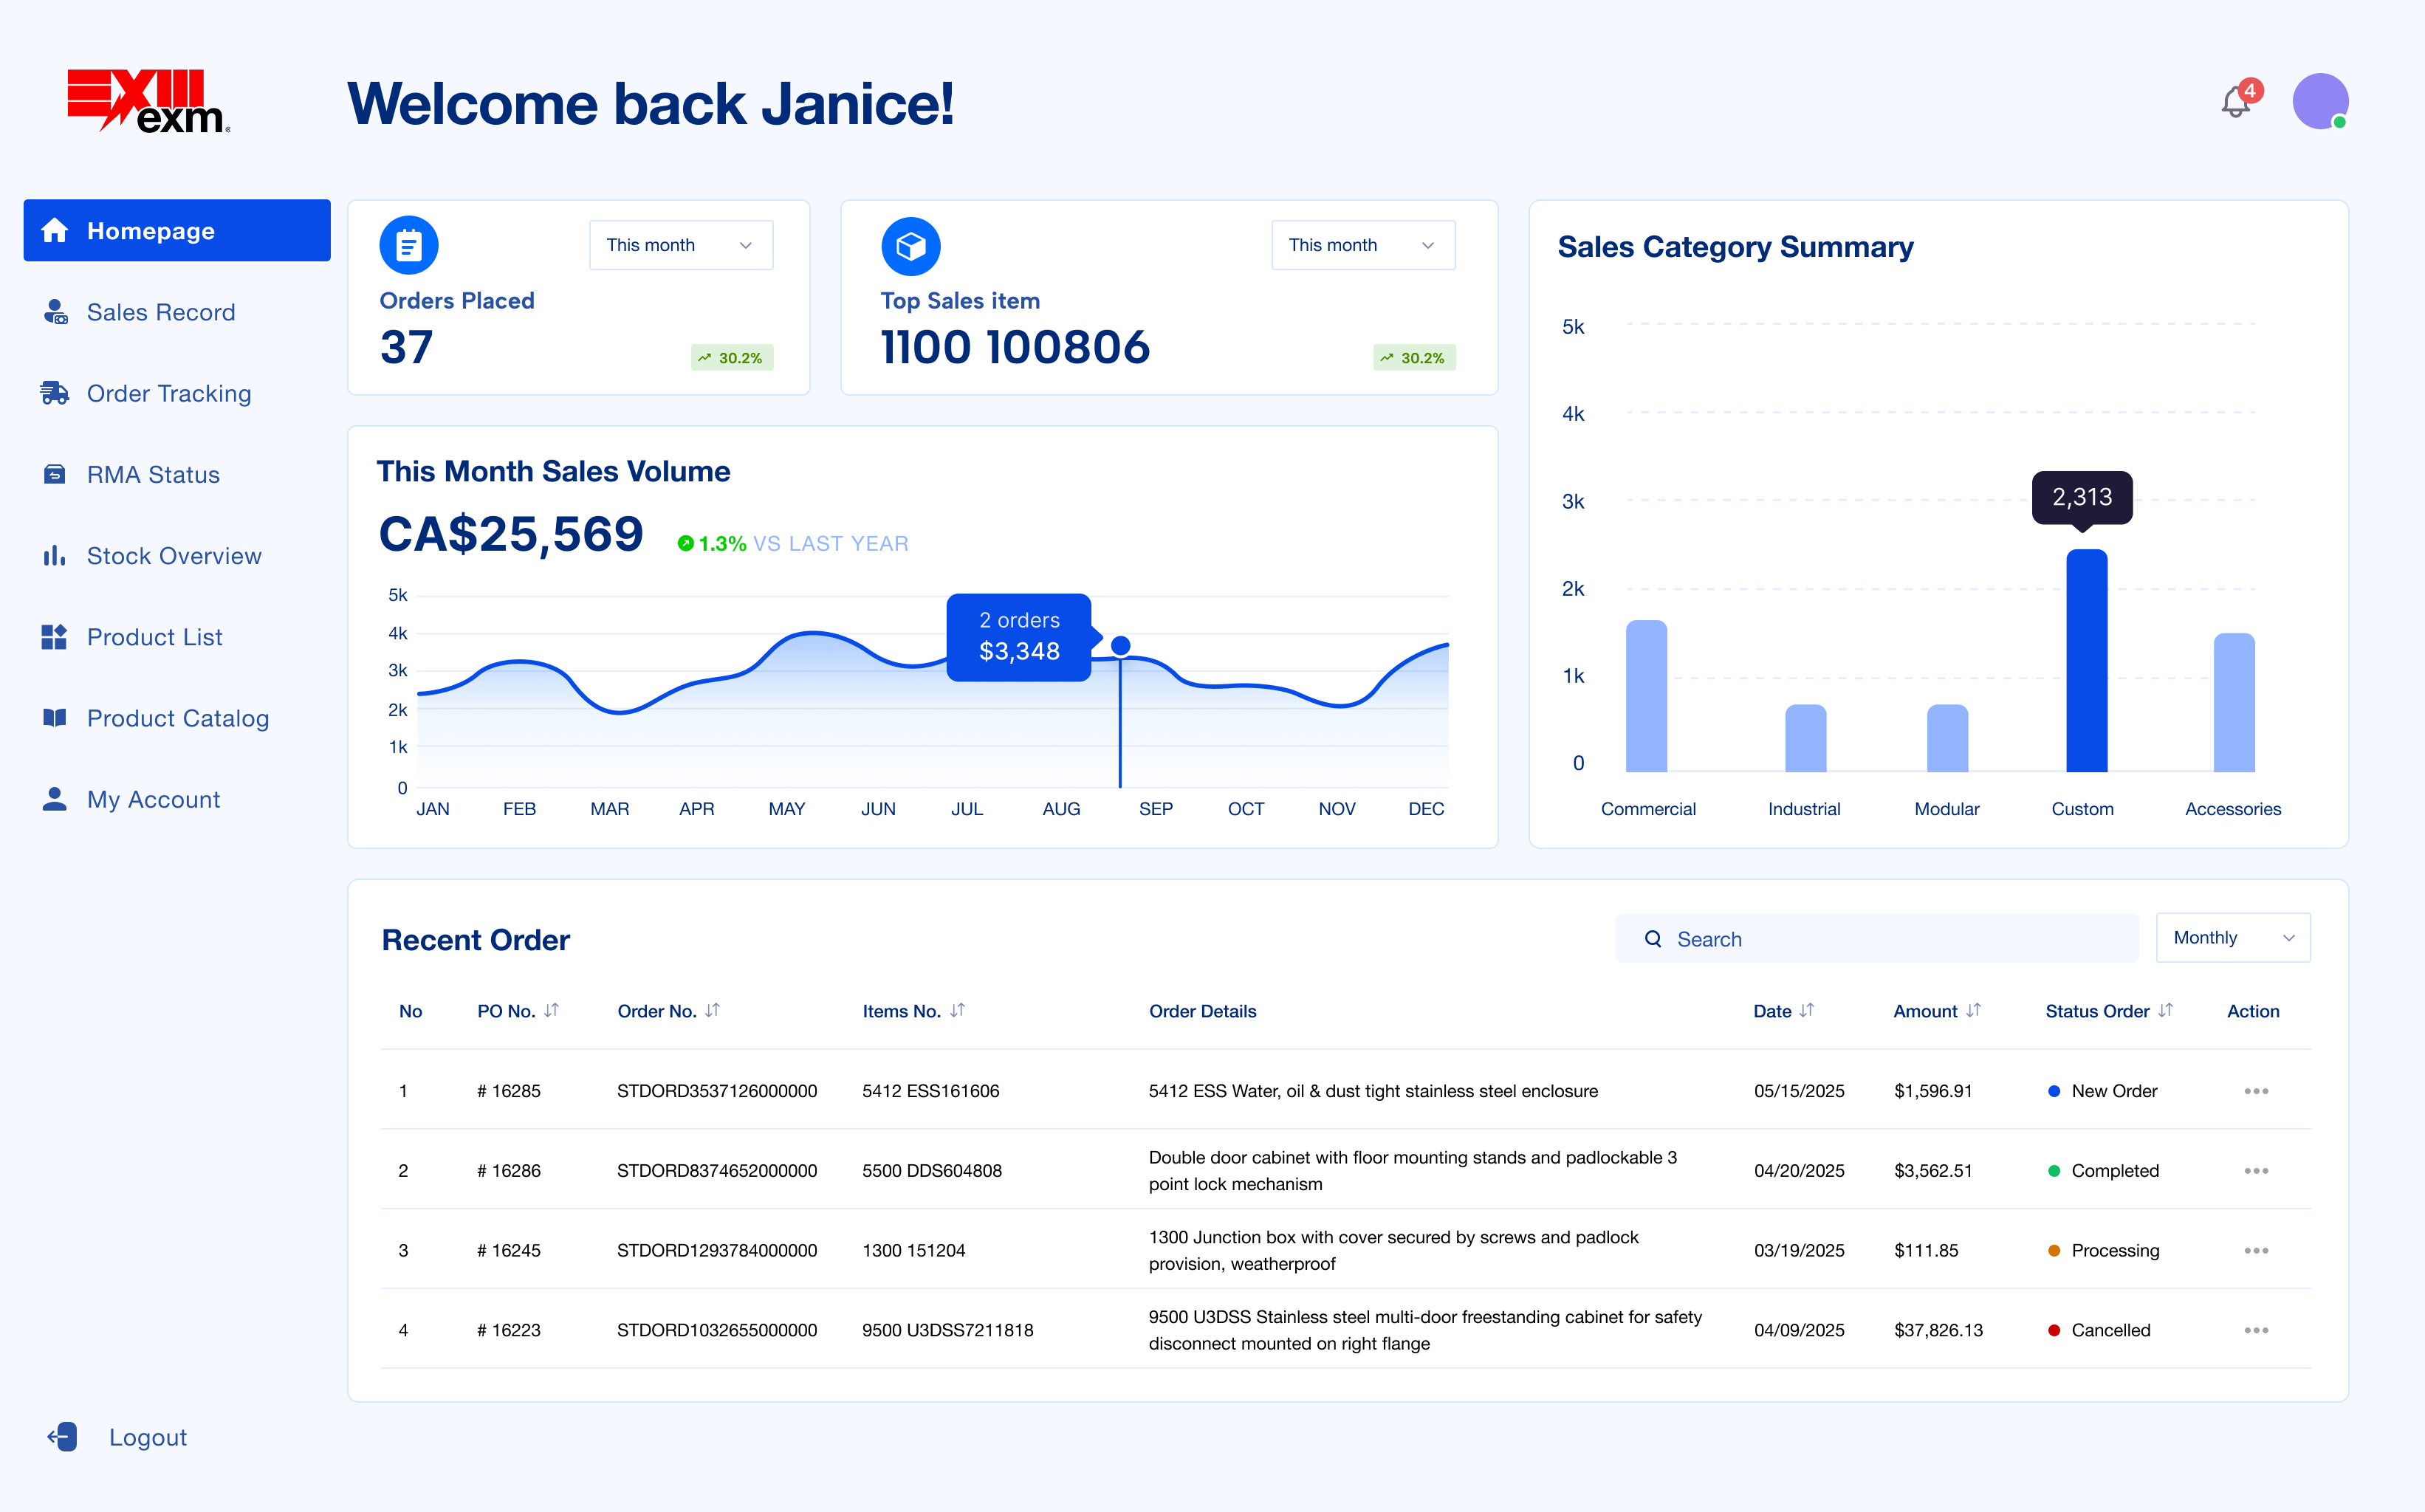
Task: Go to Sales Record page
Action: pos(160,312)
